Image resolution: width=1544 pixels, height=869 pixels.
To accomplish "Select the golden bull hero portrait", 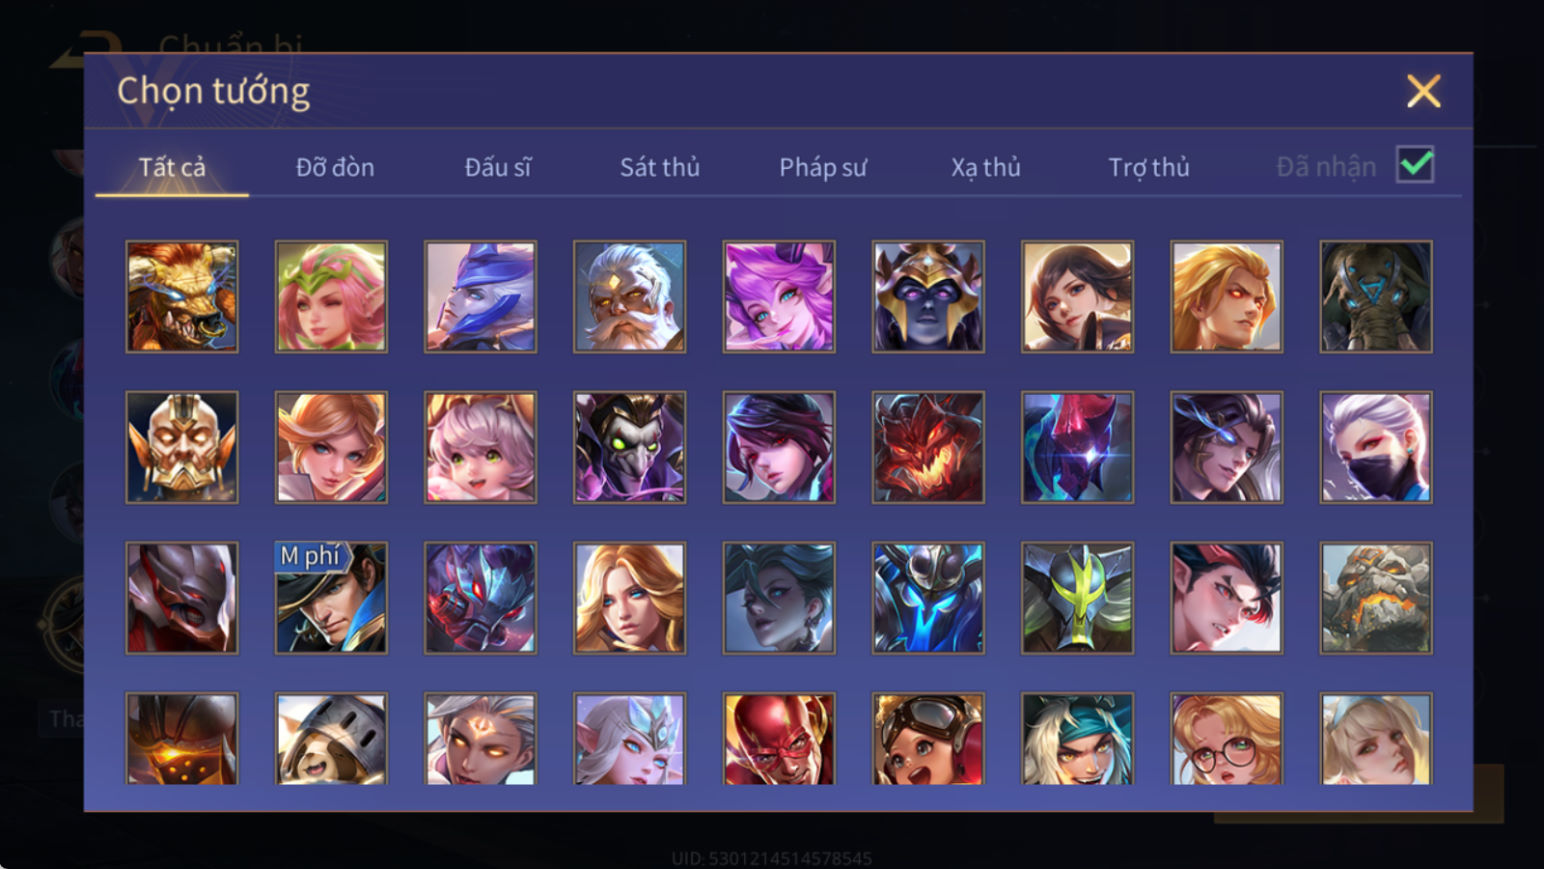I will click(x=182, y=296).
